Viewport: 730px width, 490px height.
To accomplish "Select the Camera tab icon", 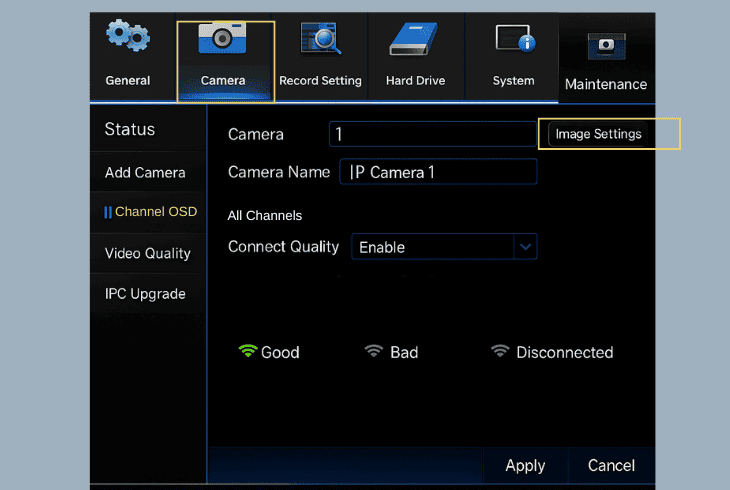I will point(223,38).
